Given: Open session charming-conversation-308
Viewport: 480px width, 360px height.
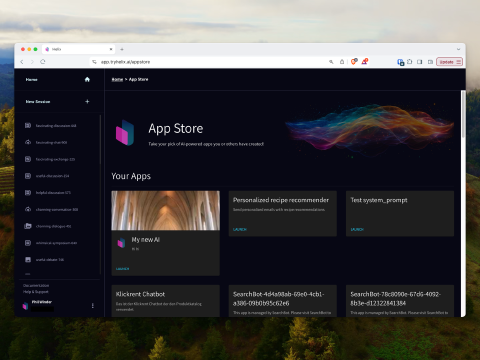Looking at the screenshot, I should (x=57, y=209).
